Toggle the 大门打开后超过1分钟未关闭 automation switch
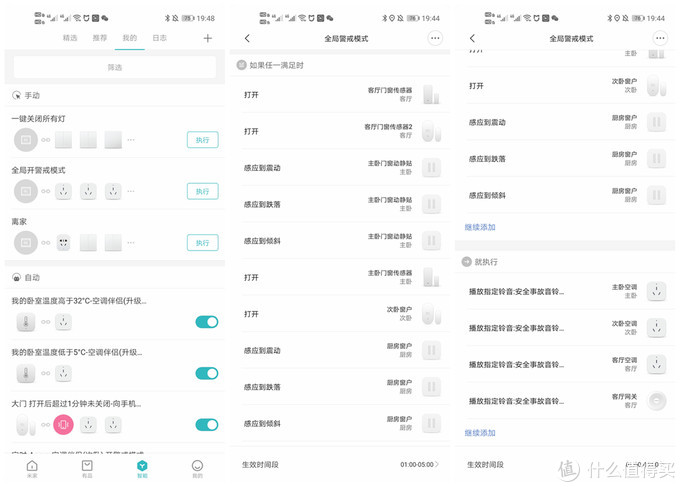The image size is (680, 487). 207,425
